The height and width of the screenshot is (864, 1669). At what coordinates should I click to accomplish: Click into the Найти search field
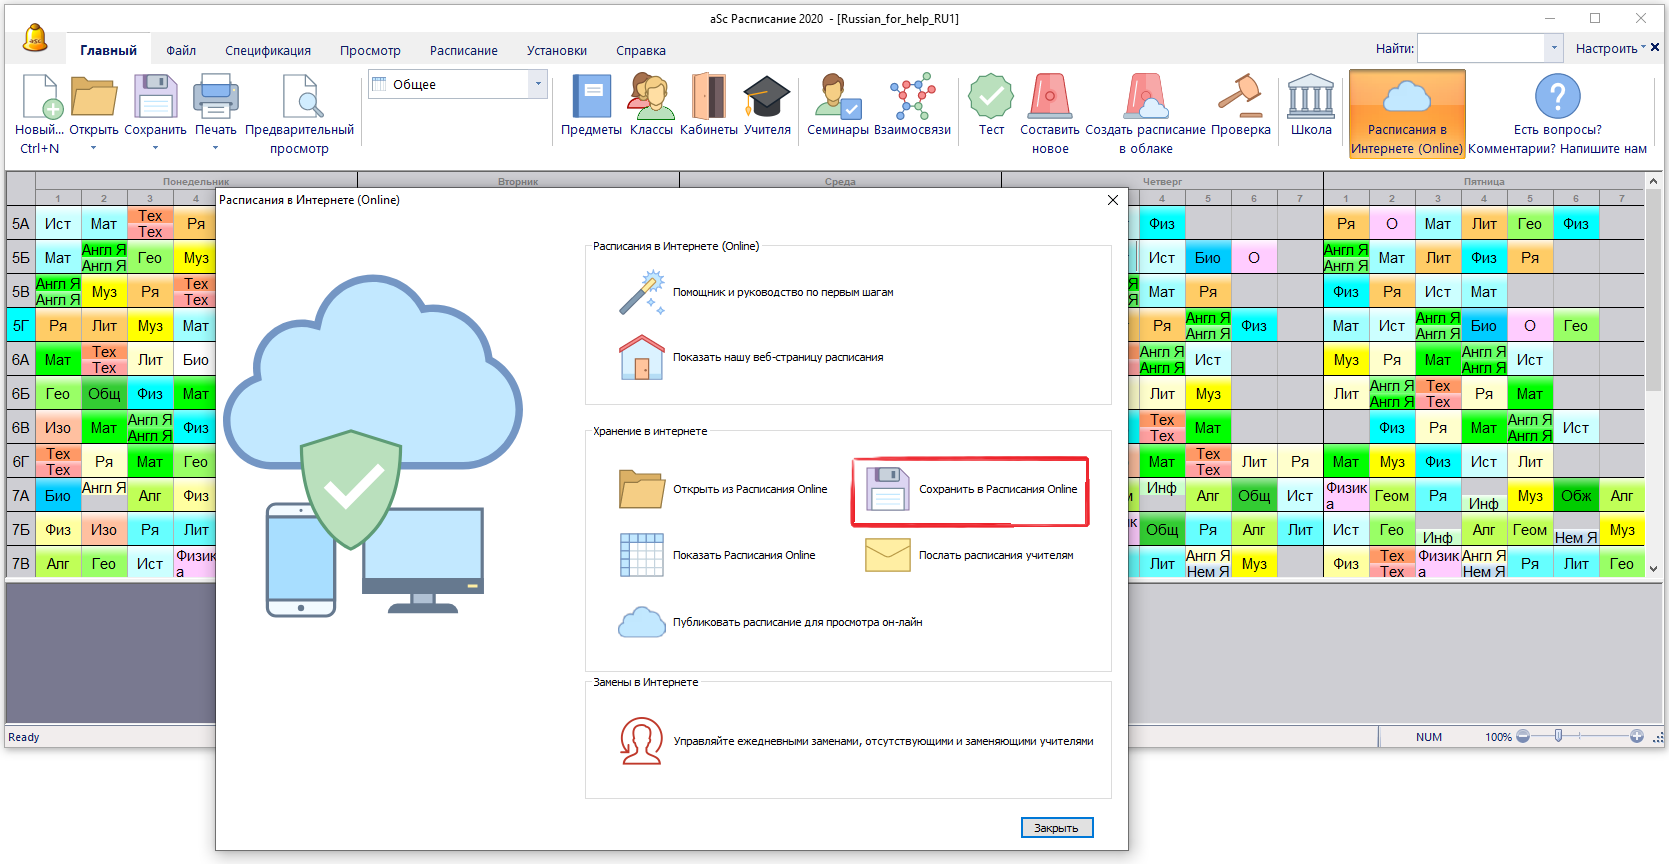click(x=1481, y=48)
